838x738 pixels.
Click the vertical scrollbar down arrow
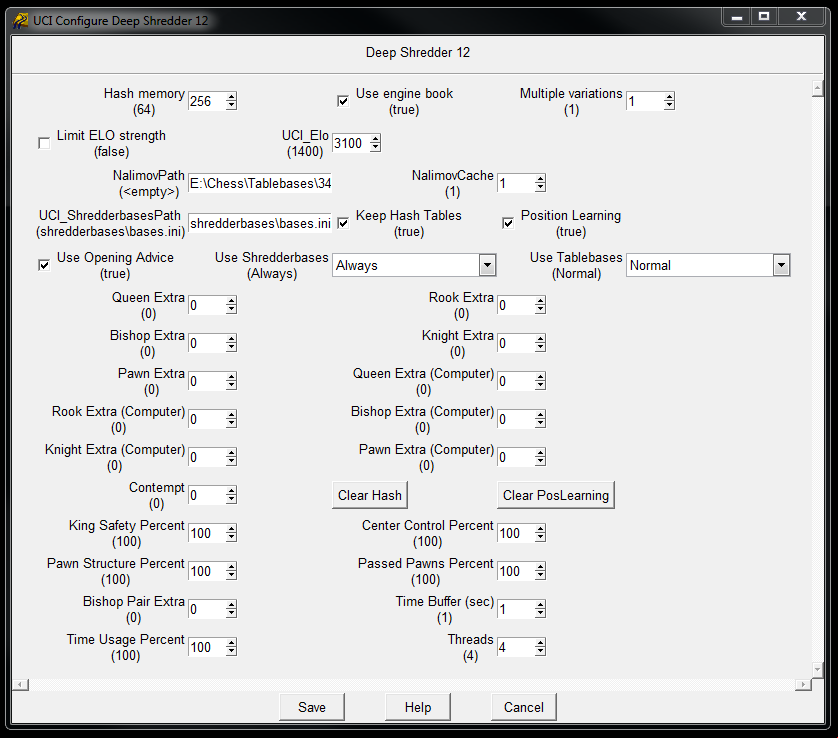(817, 669)
